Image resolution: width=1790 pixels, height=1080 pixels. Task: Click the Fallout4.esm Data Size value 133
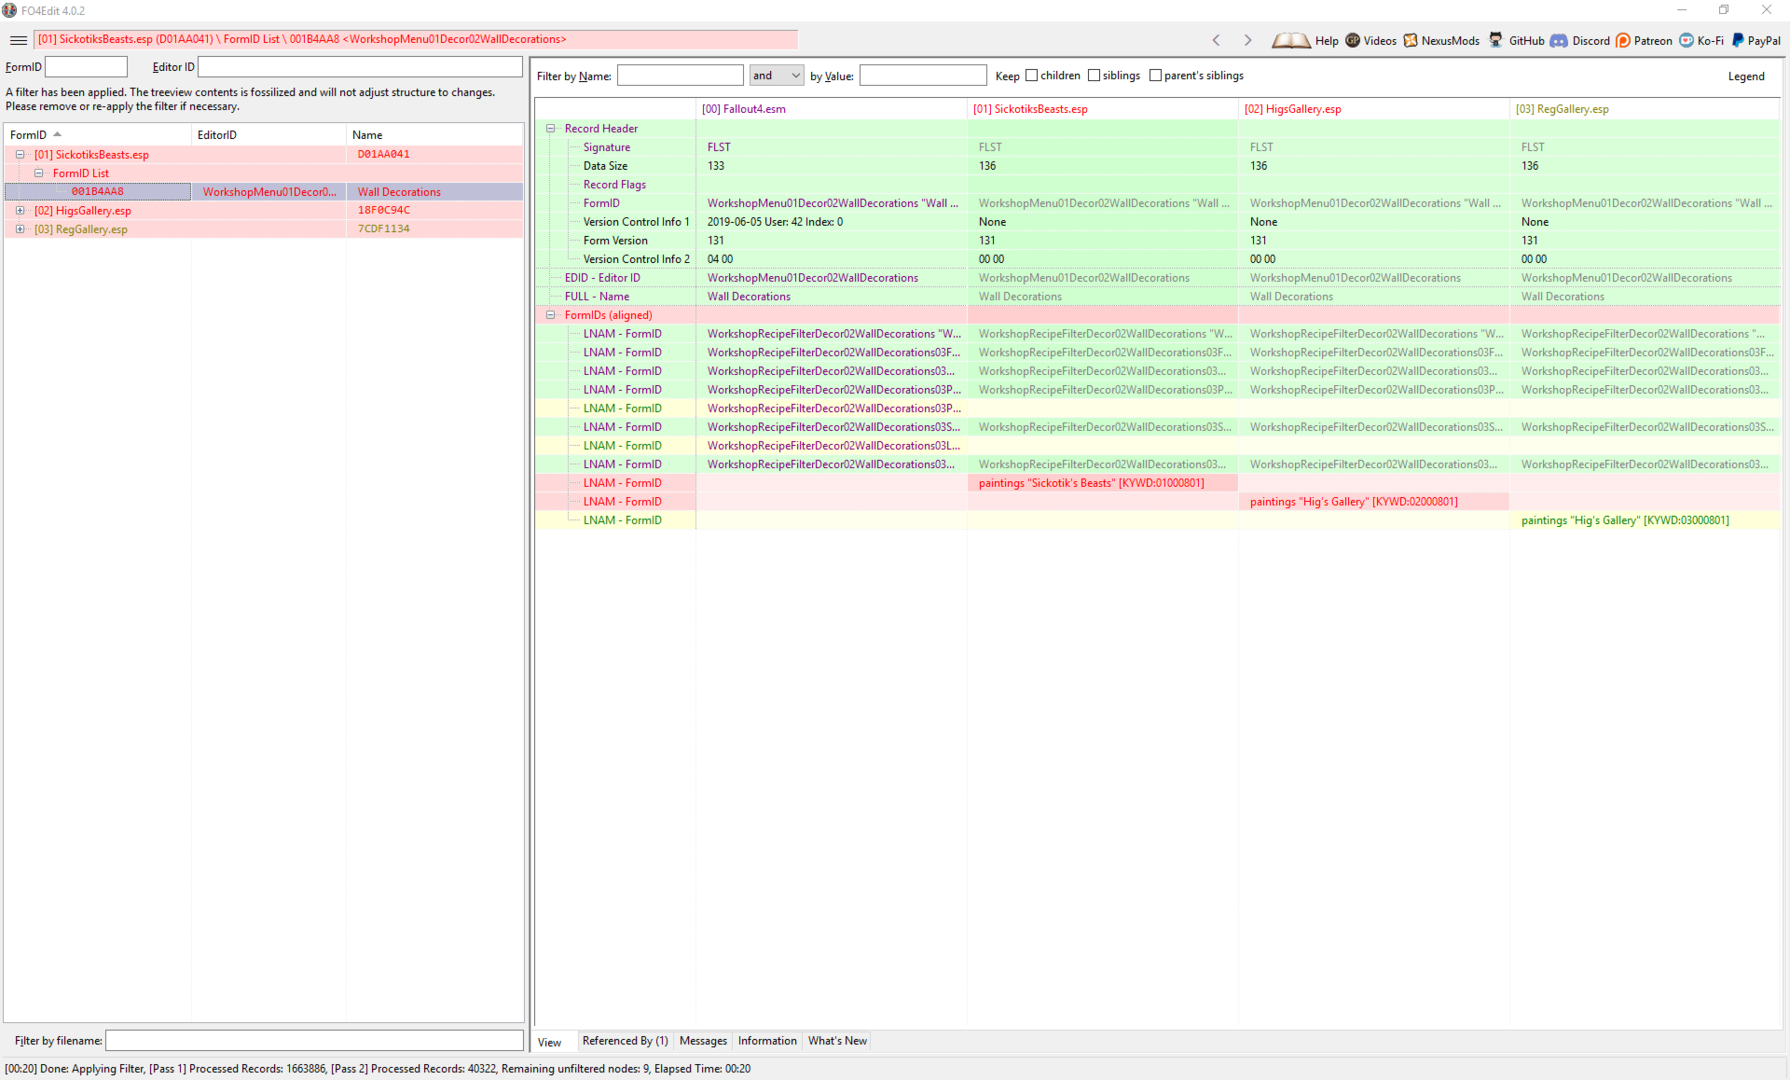pyautogui.click(x=715, y=166)
